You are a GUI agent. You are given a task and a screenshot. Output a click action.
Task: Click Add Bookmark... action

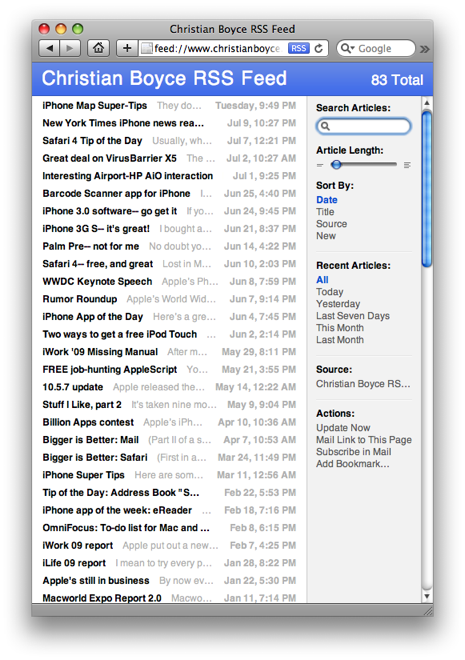click(x=353, y=463)
